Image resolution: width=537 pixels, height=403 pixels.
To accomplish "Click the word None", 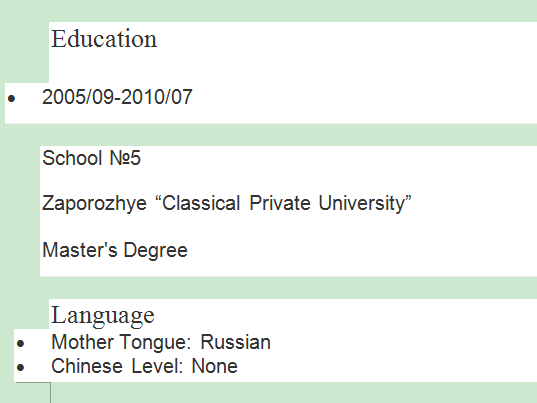I will (x=214, y=366).
